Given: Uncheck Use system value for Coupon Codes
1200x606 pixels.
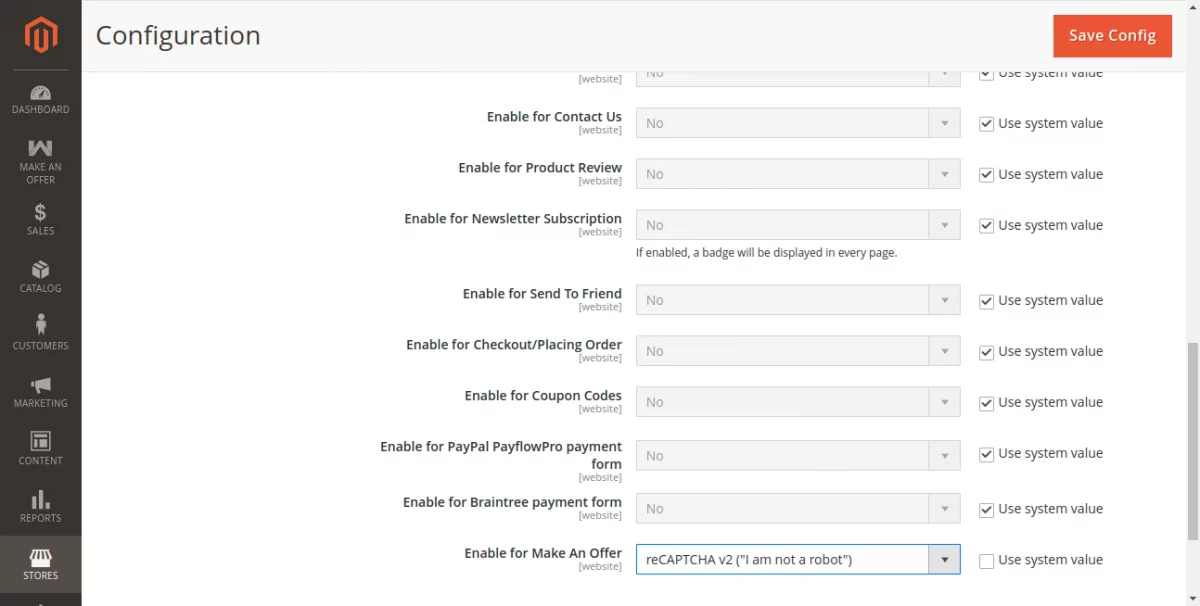Looking at the screenshot, I should tap(987, 403).
